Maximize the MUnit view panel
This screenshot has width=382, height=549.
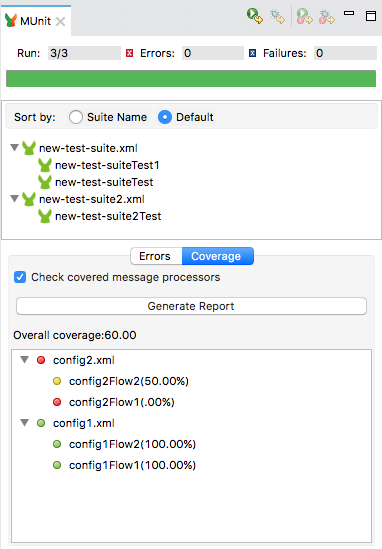(371, 16)
